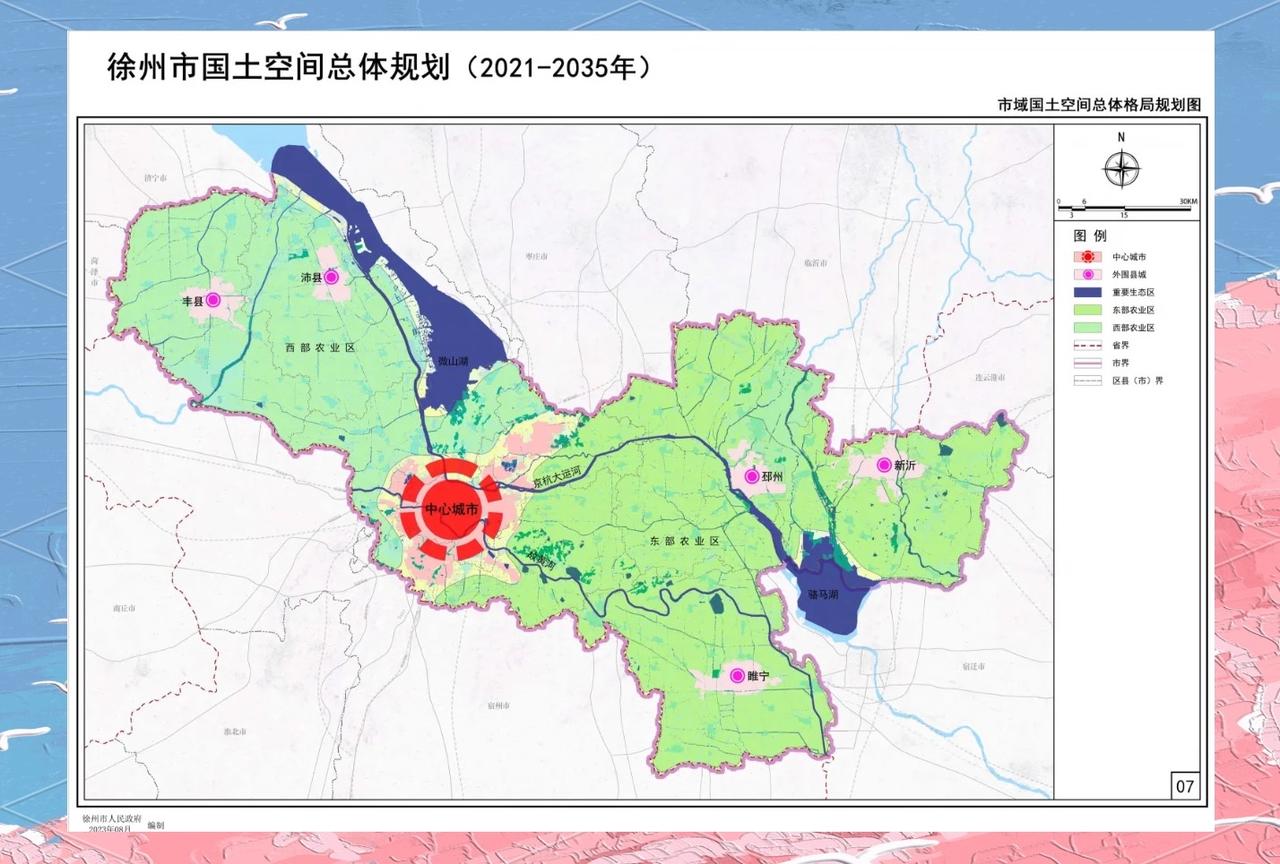Click the 临沂市 neighboring city label
1280x864 pixels.
point(816,263)
